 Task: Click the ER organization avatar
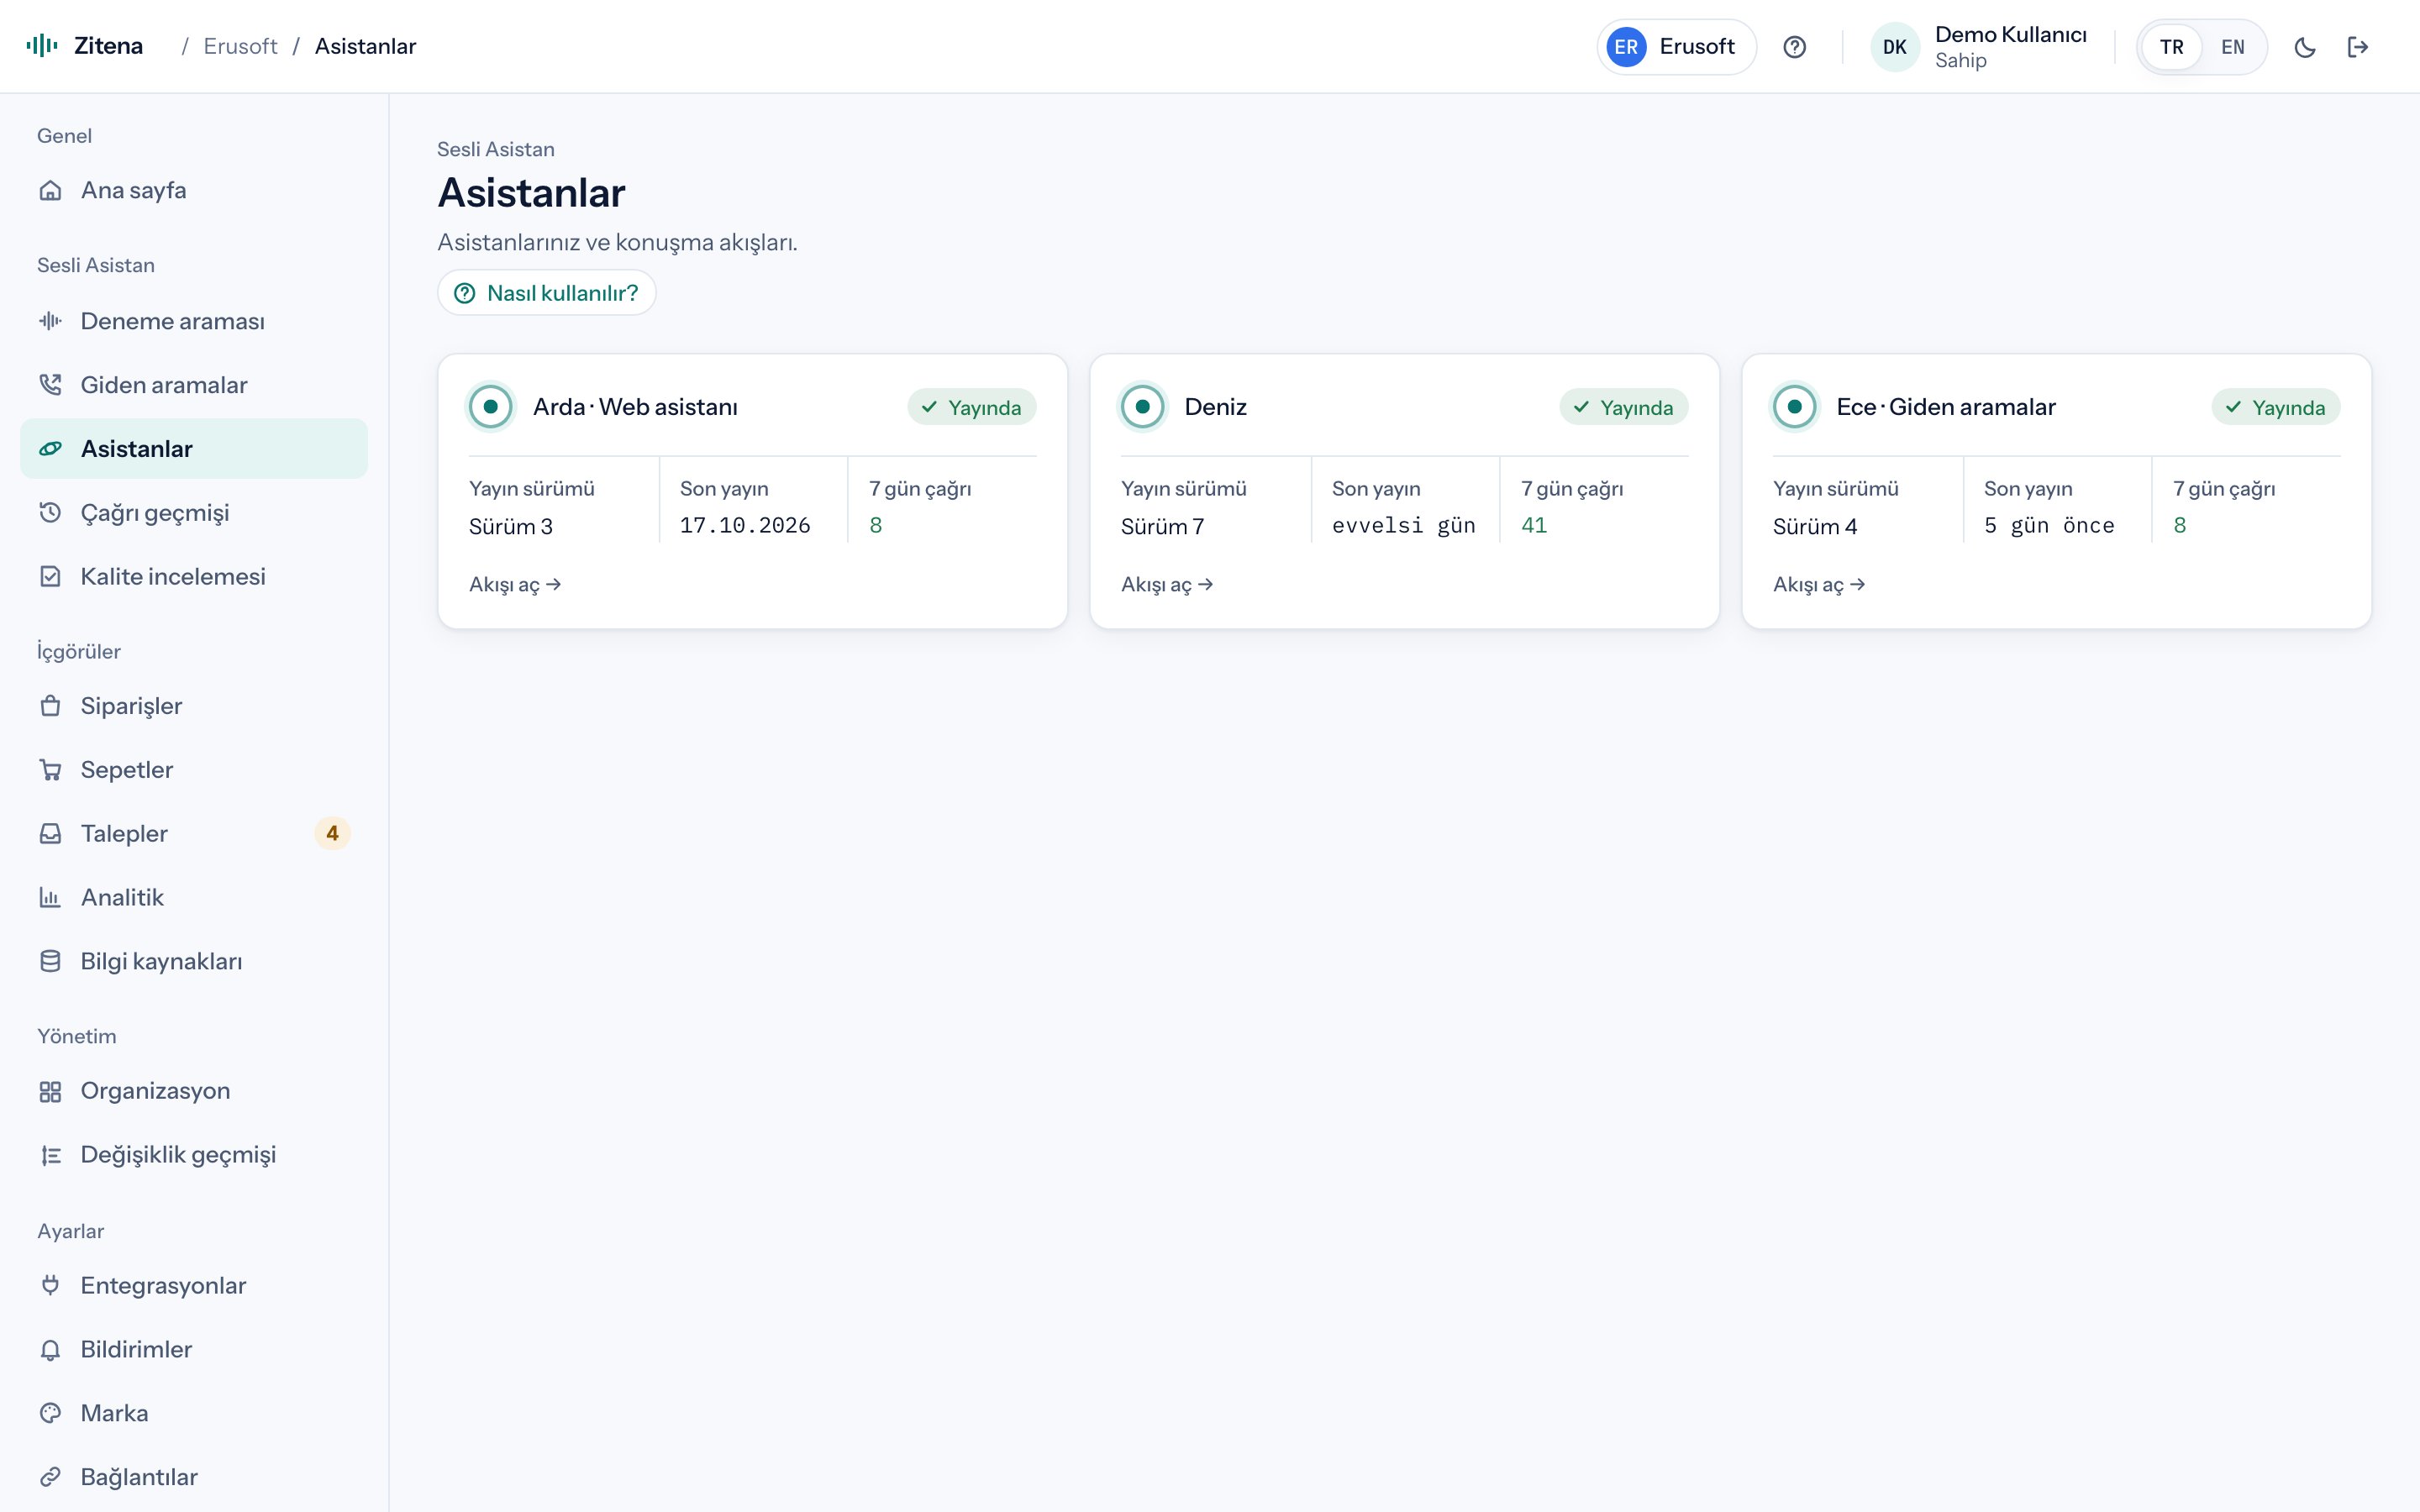tap(1626, 47)
